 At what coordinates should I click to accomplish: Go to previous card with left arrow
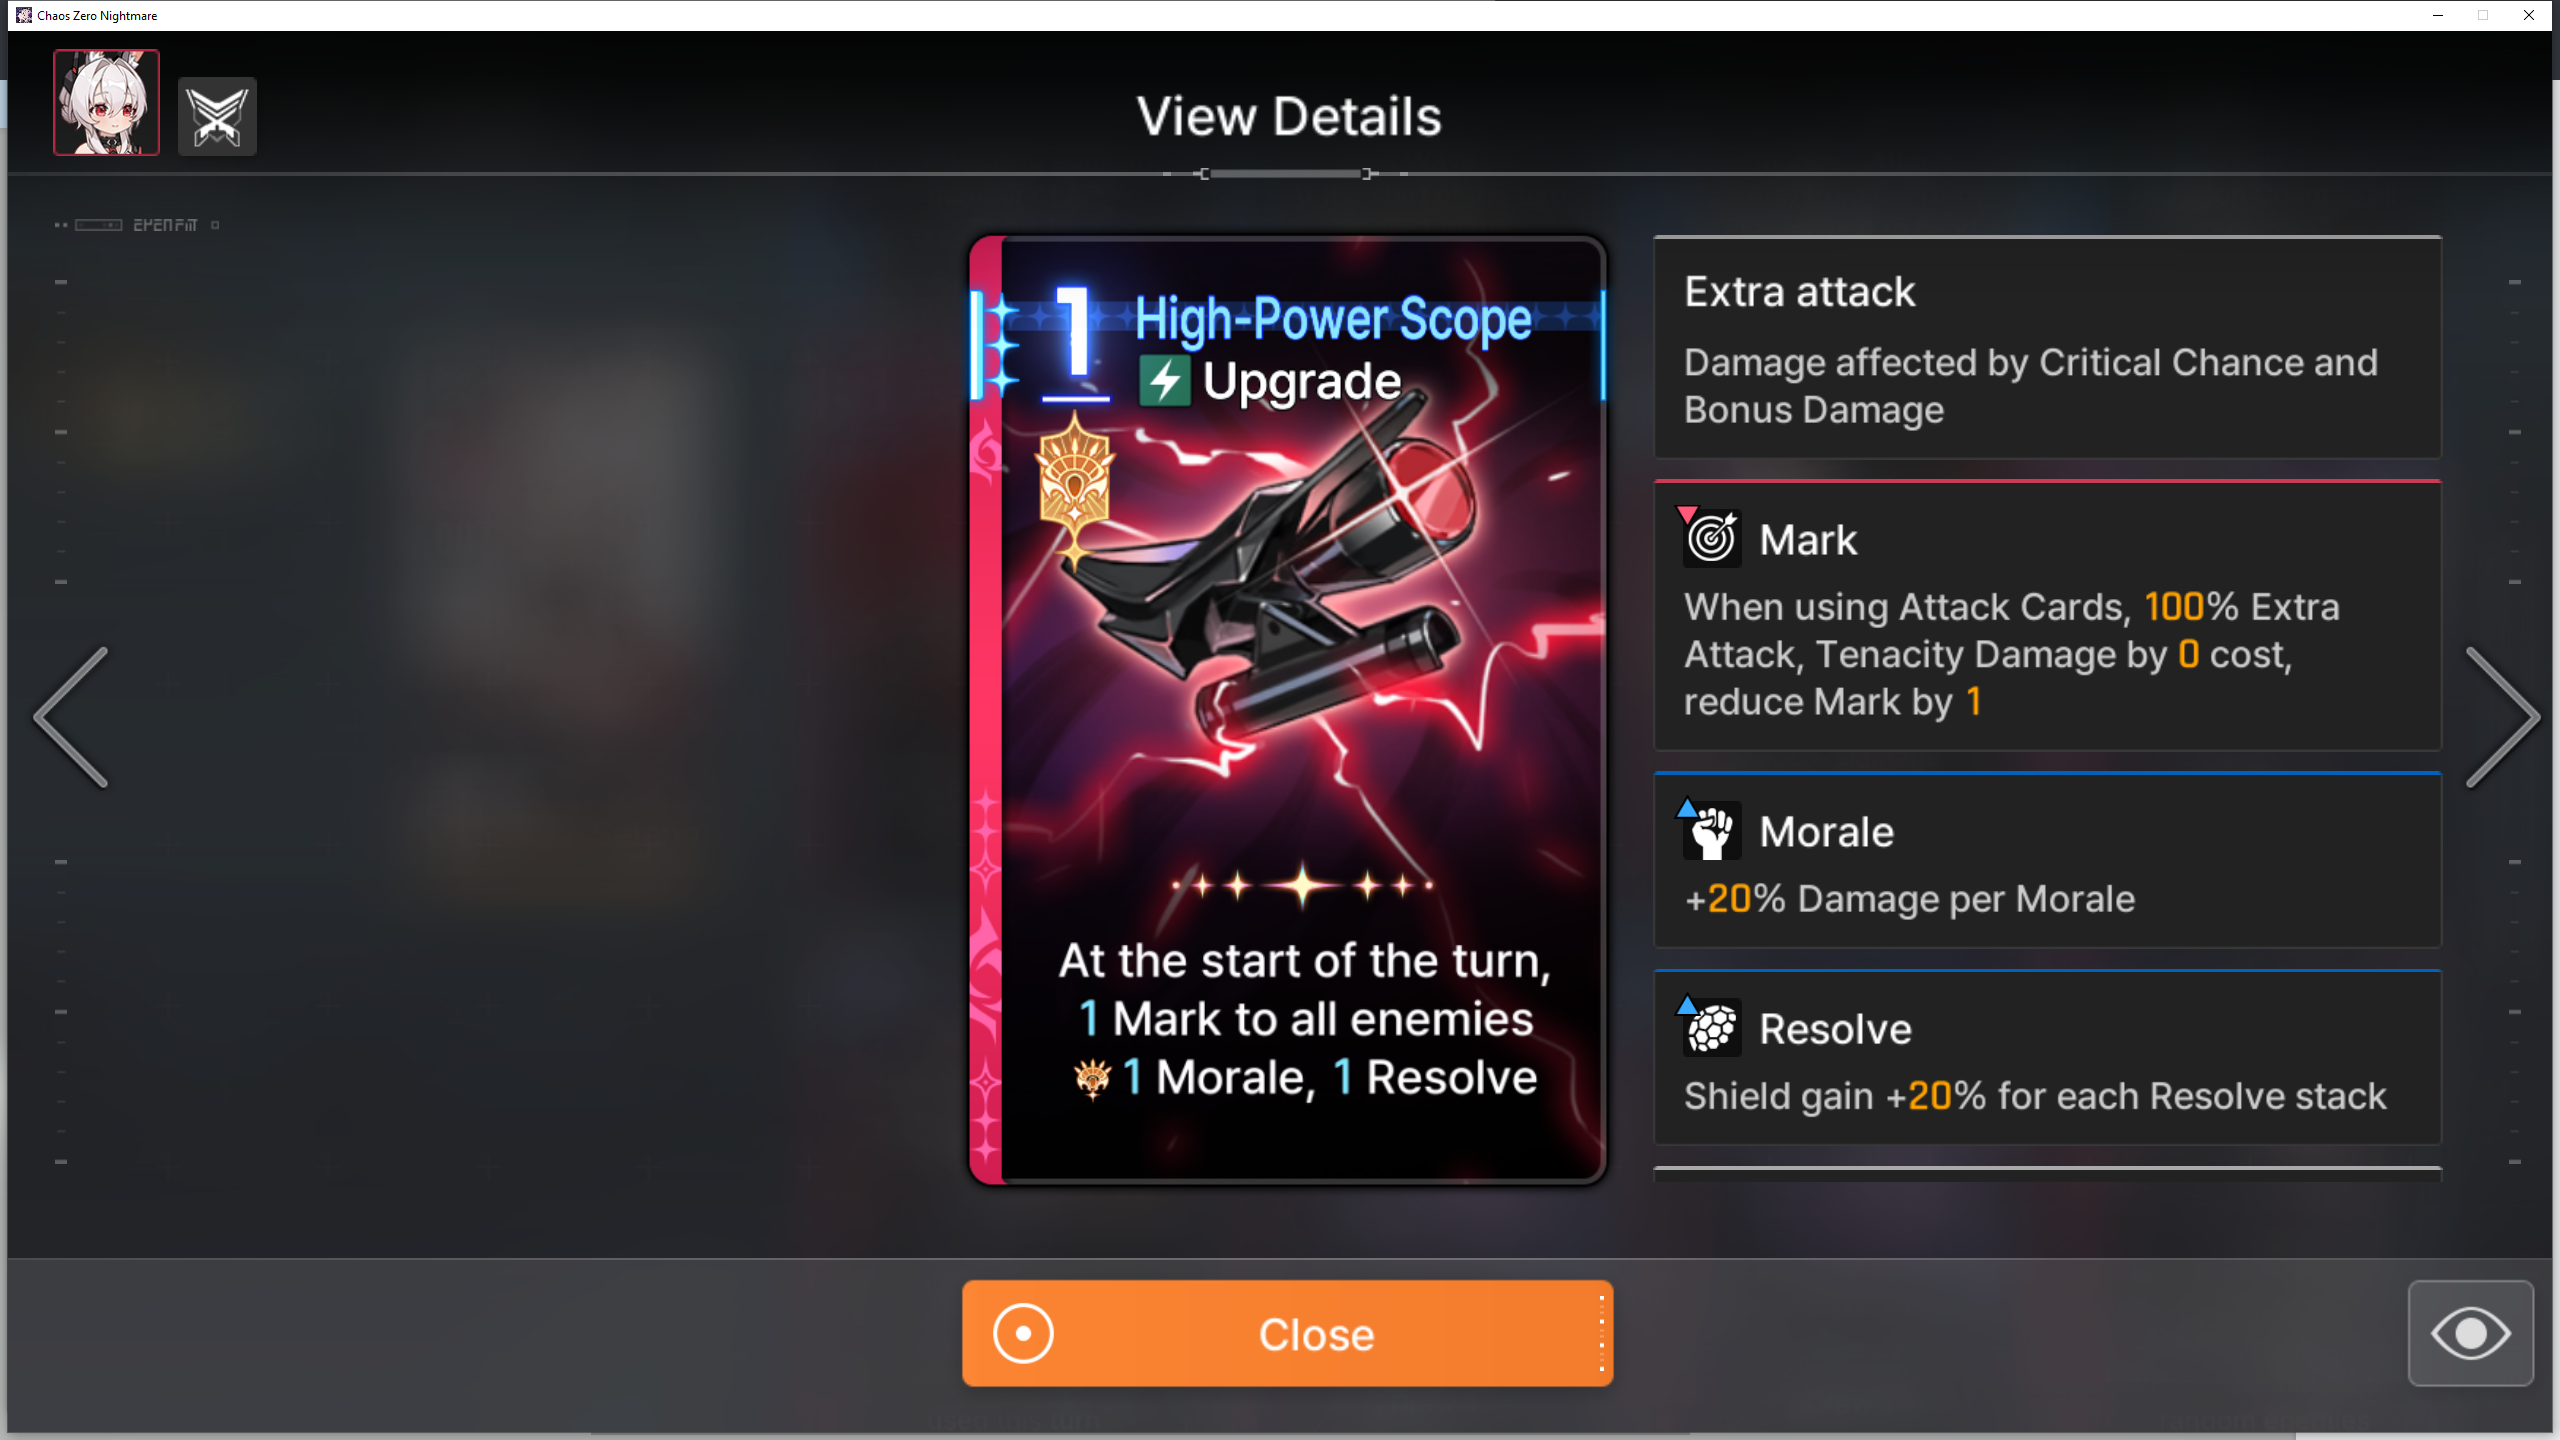coord(72,717)
